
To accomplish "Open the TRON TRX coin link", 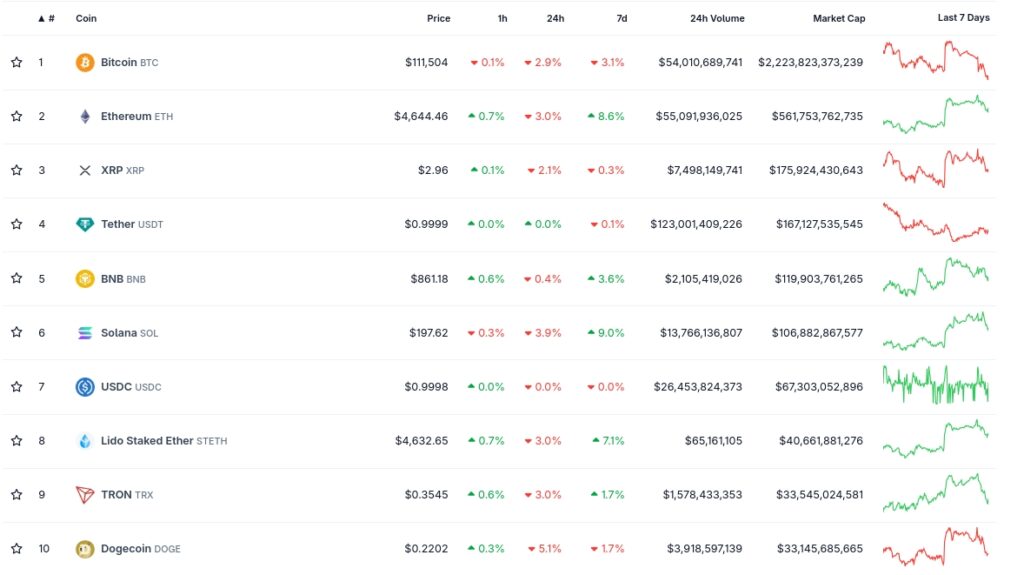I will click(x=127, y=495).
